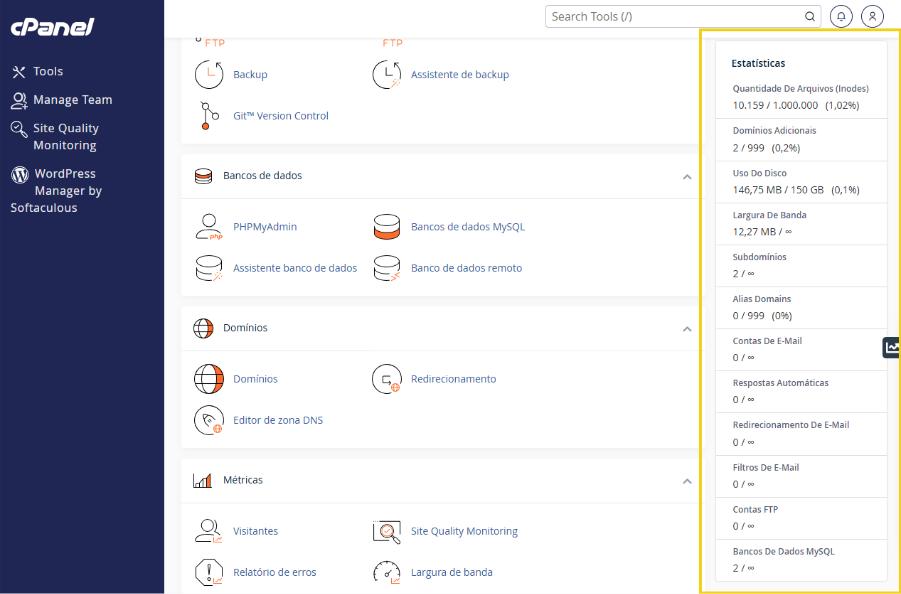This screenshot has width=901, height=594.
Task: Click the Alias Domains statistic label
Action: pos(762,299)
